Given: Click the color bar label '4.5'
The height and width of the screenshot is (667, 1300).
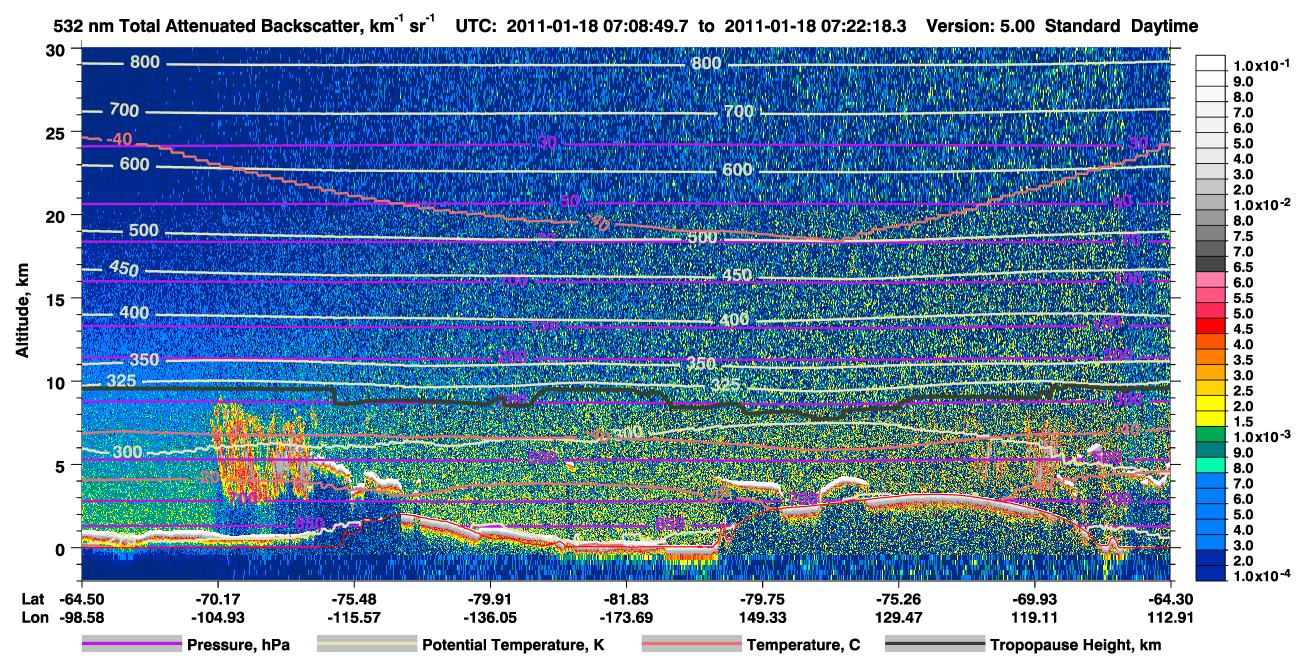Looking at the screenshot, I should (1244, 328).
